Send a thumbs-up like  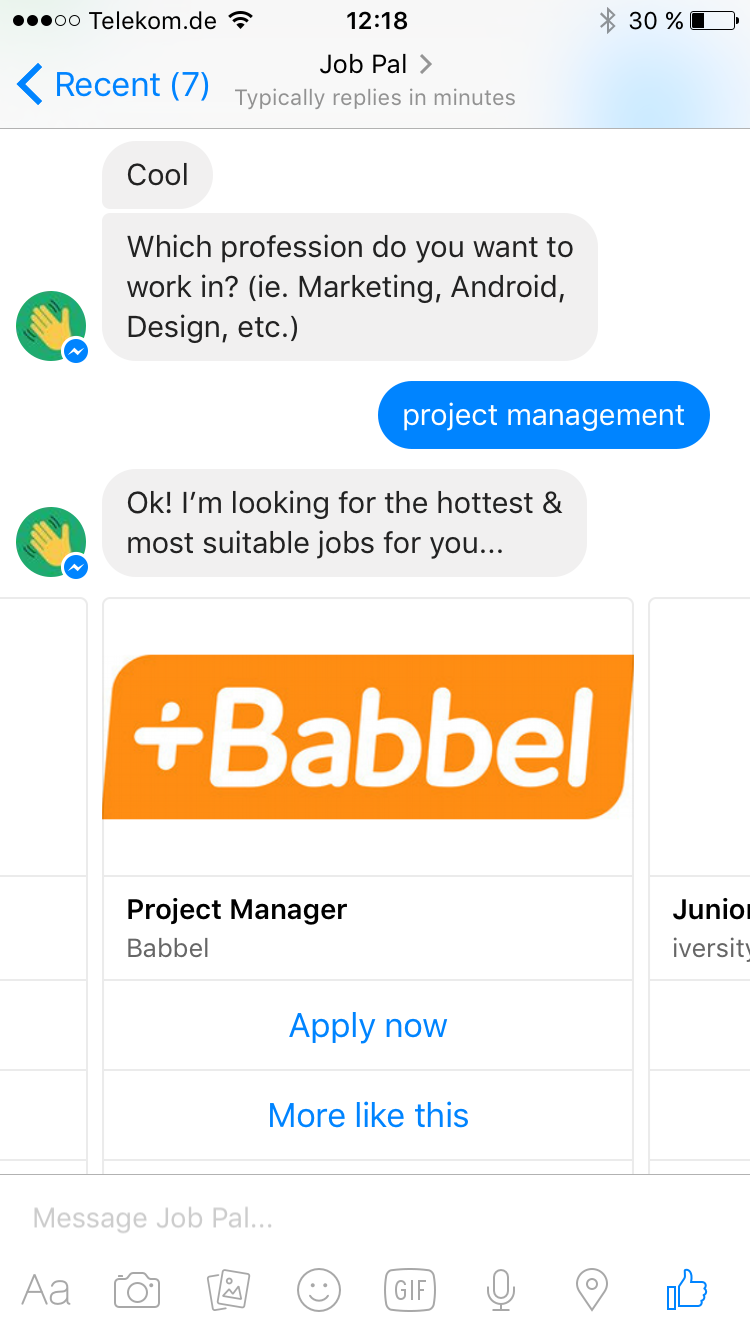(x=687, y=1289)
